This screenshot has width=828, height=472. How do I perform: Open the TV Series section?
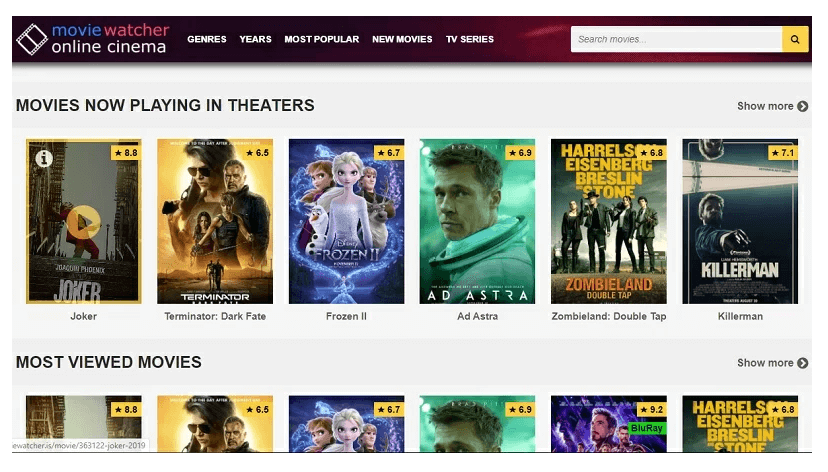click(x=469, y=39)
